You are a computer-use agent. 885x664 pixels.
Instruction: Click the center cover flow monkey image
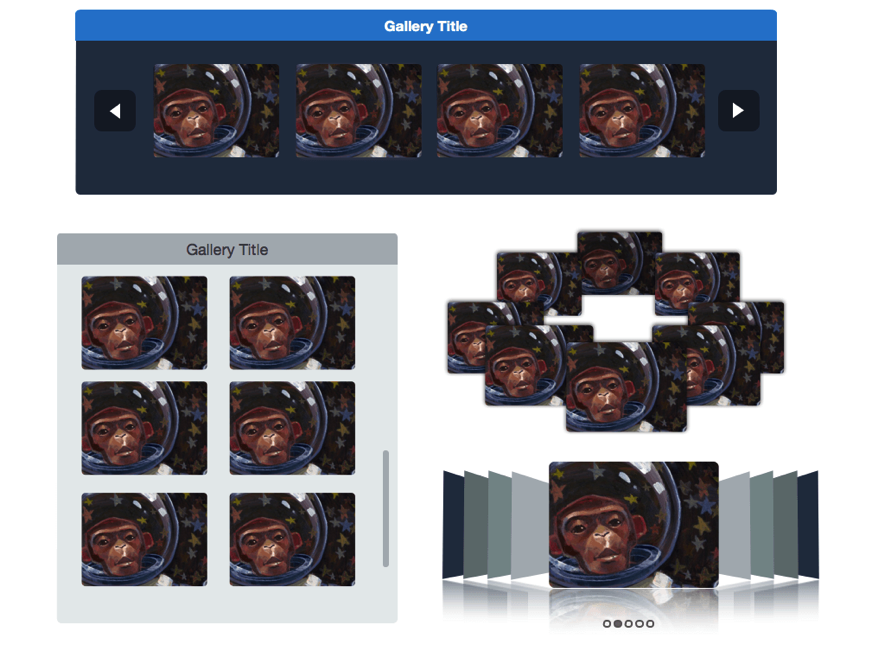click(633, 525)
